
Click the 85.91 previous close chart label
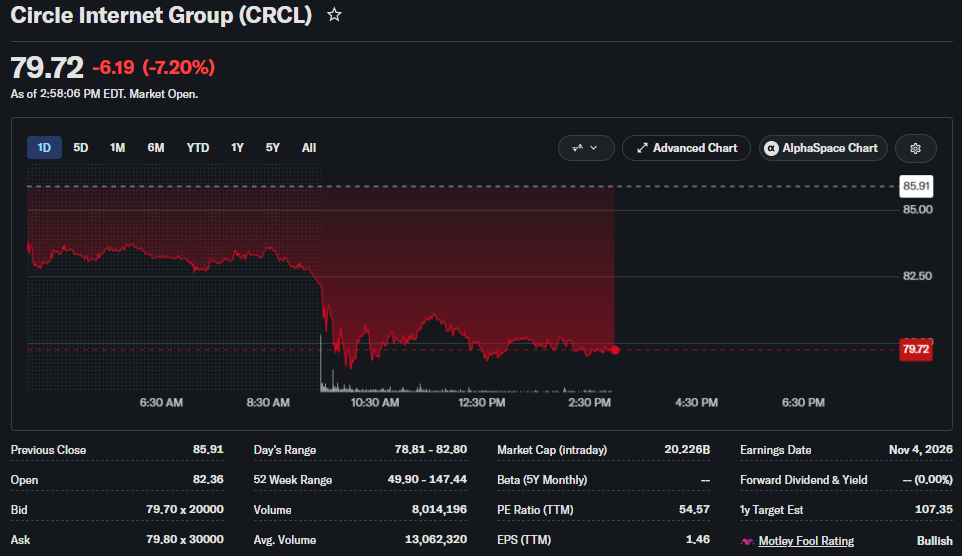click(916, 186)
